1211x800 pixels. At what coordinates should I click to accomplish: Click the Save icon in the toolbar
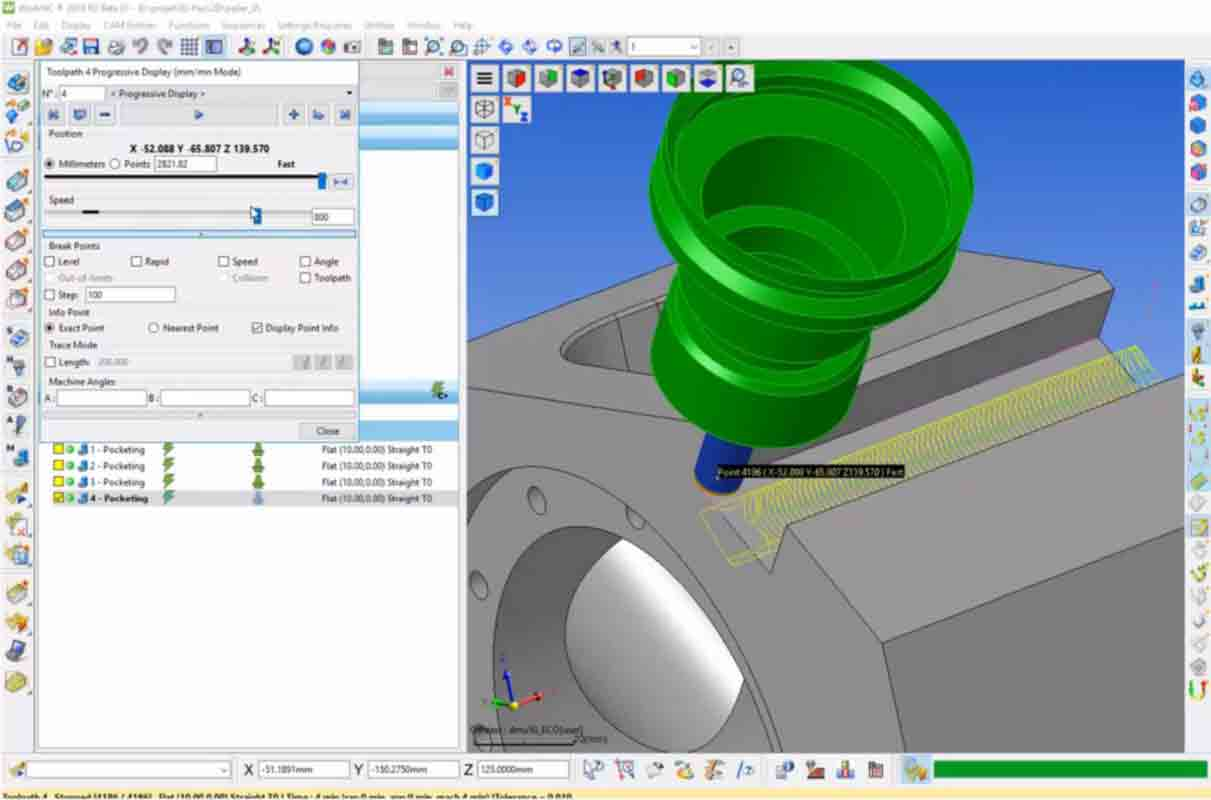tap(90, 44)
